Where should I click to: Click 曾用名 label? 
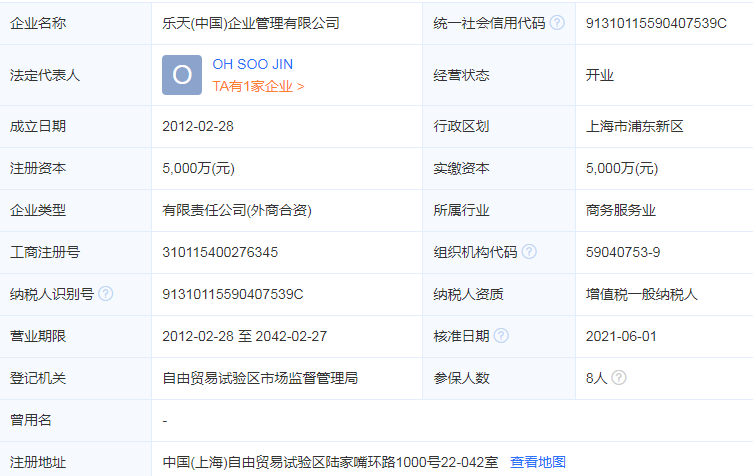pos(31,420)
